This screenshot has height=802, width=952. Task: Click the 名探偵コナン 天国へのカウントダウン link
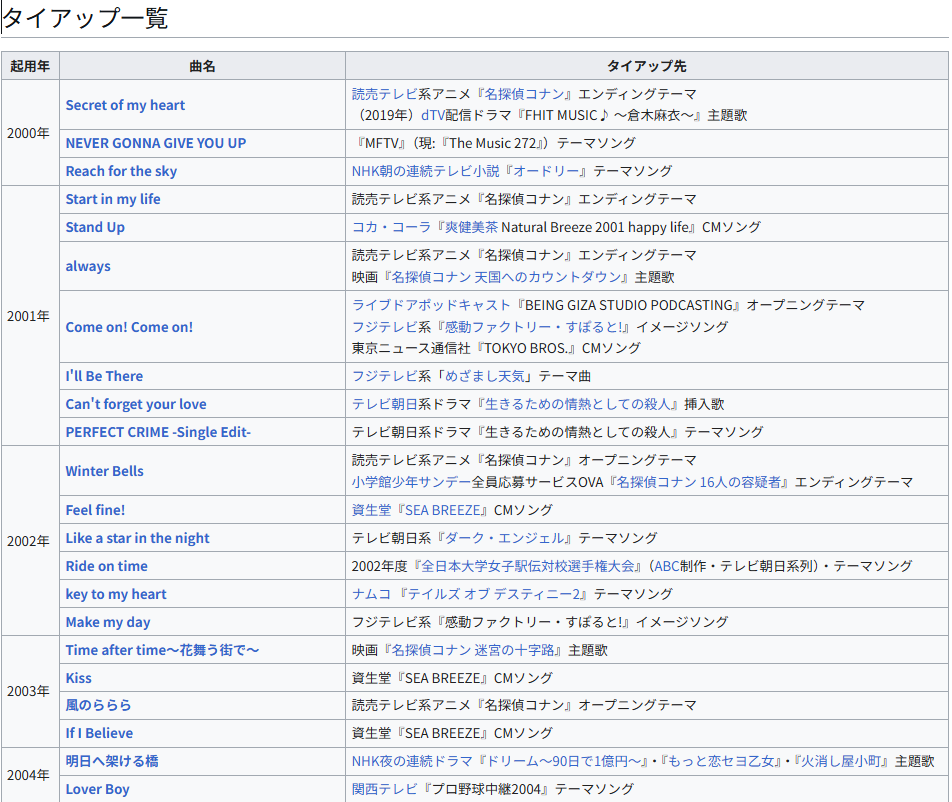click(x=506, y=277)
